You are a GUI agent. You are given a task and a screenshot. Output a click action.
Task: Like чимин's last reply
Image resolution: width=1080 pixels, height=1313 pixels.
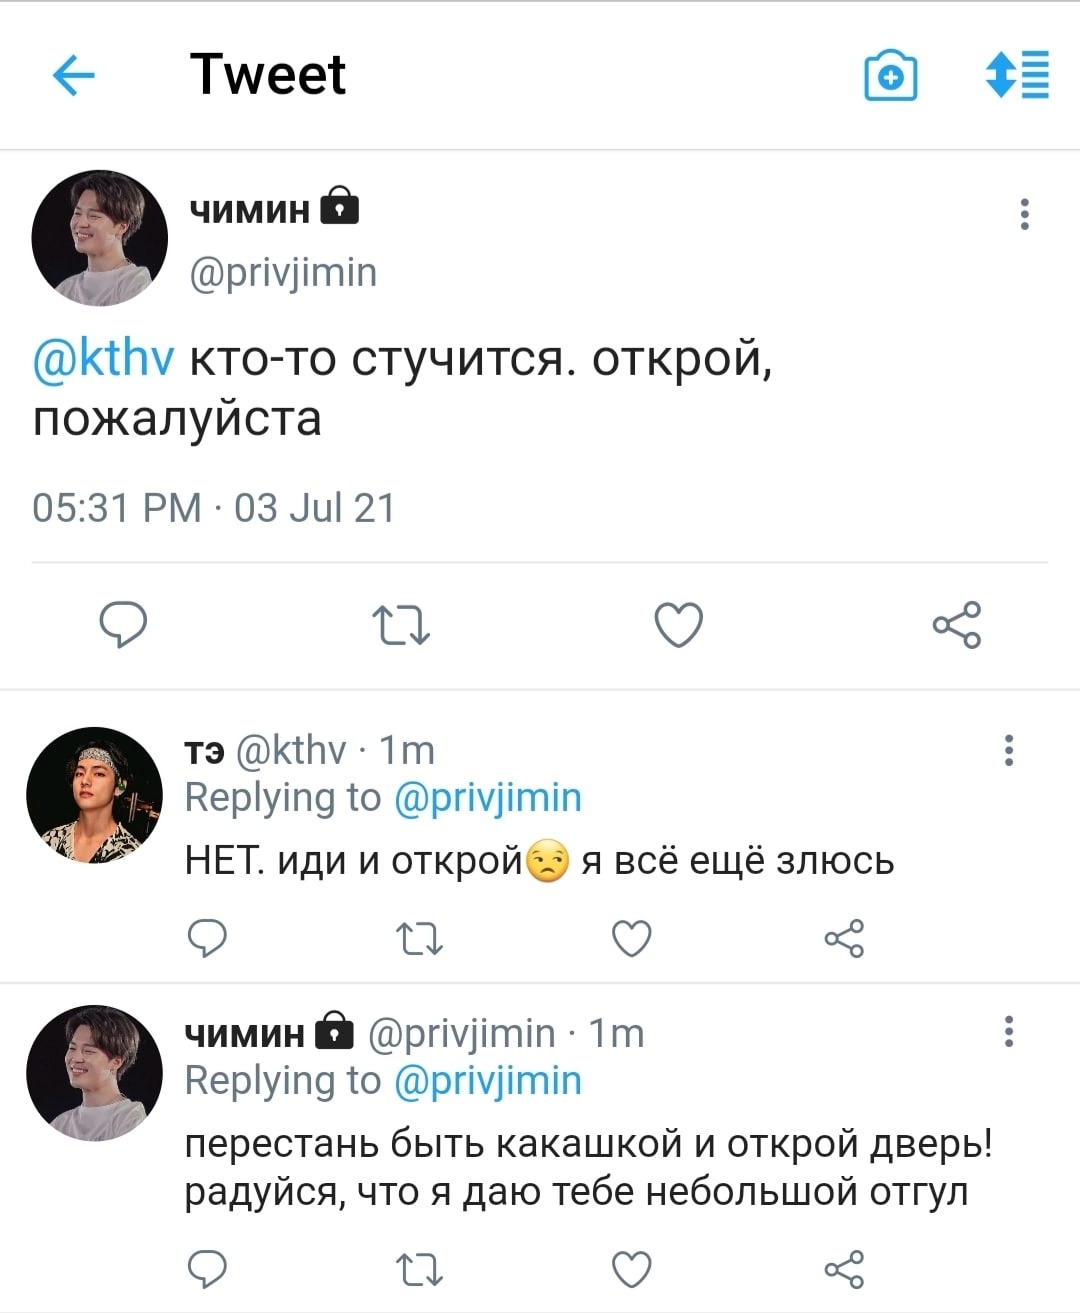(x=632, y=1269)
